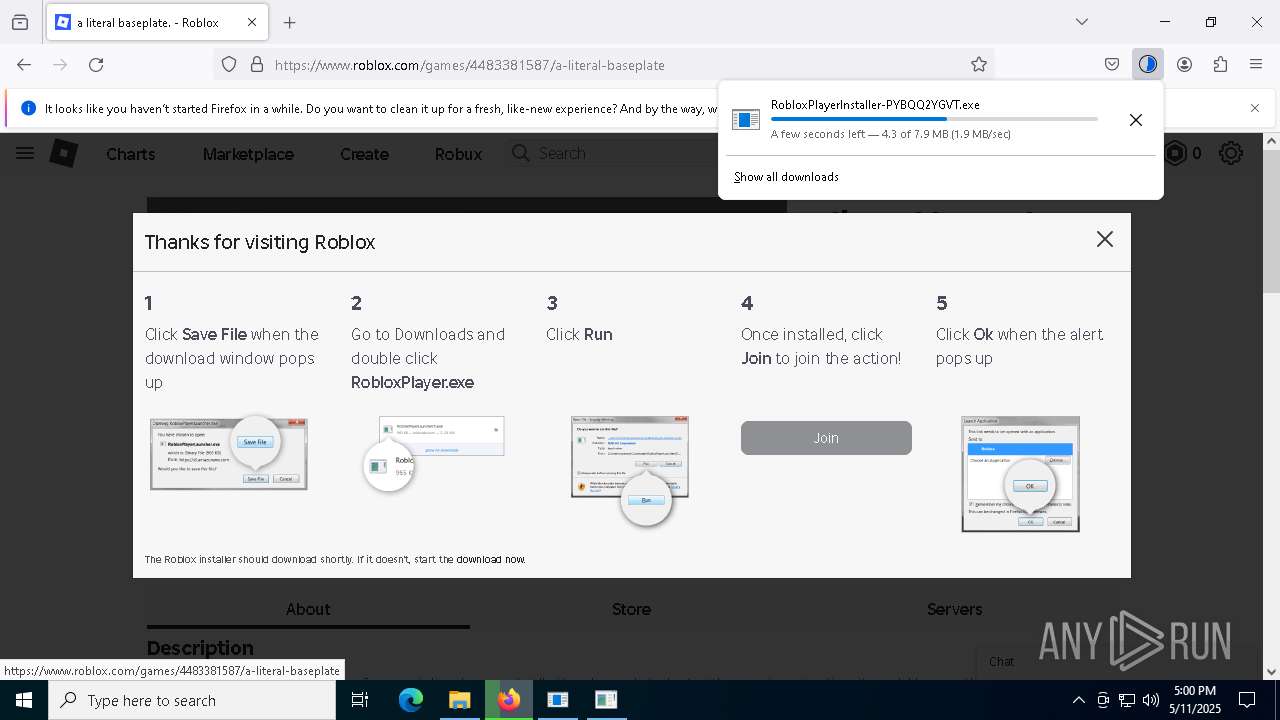Click the Firefox taskbar icon
The image size is (1280, 720).
point(509,700)
